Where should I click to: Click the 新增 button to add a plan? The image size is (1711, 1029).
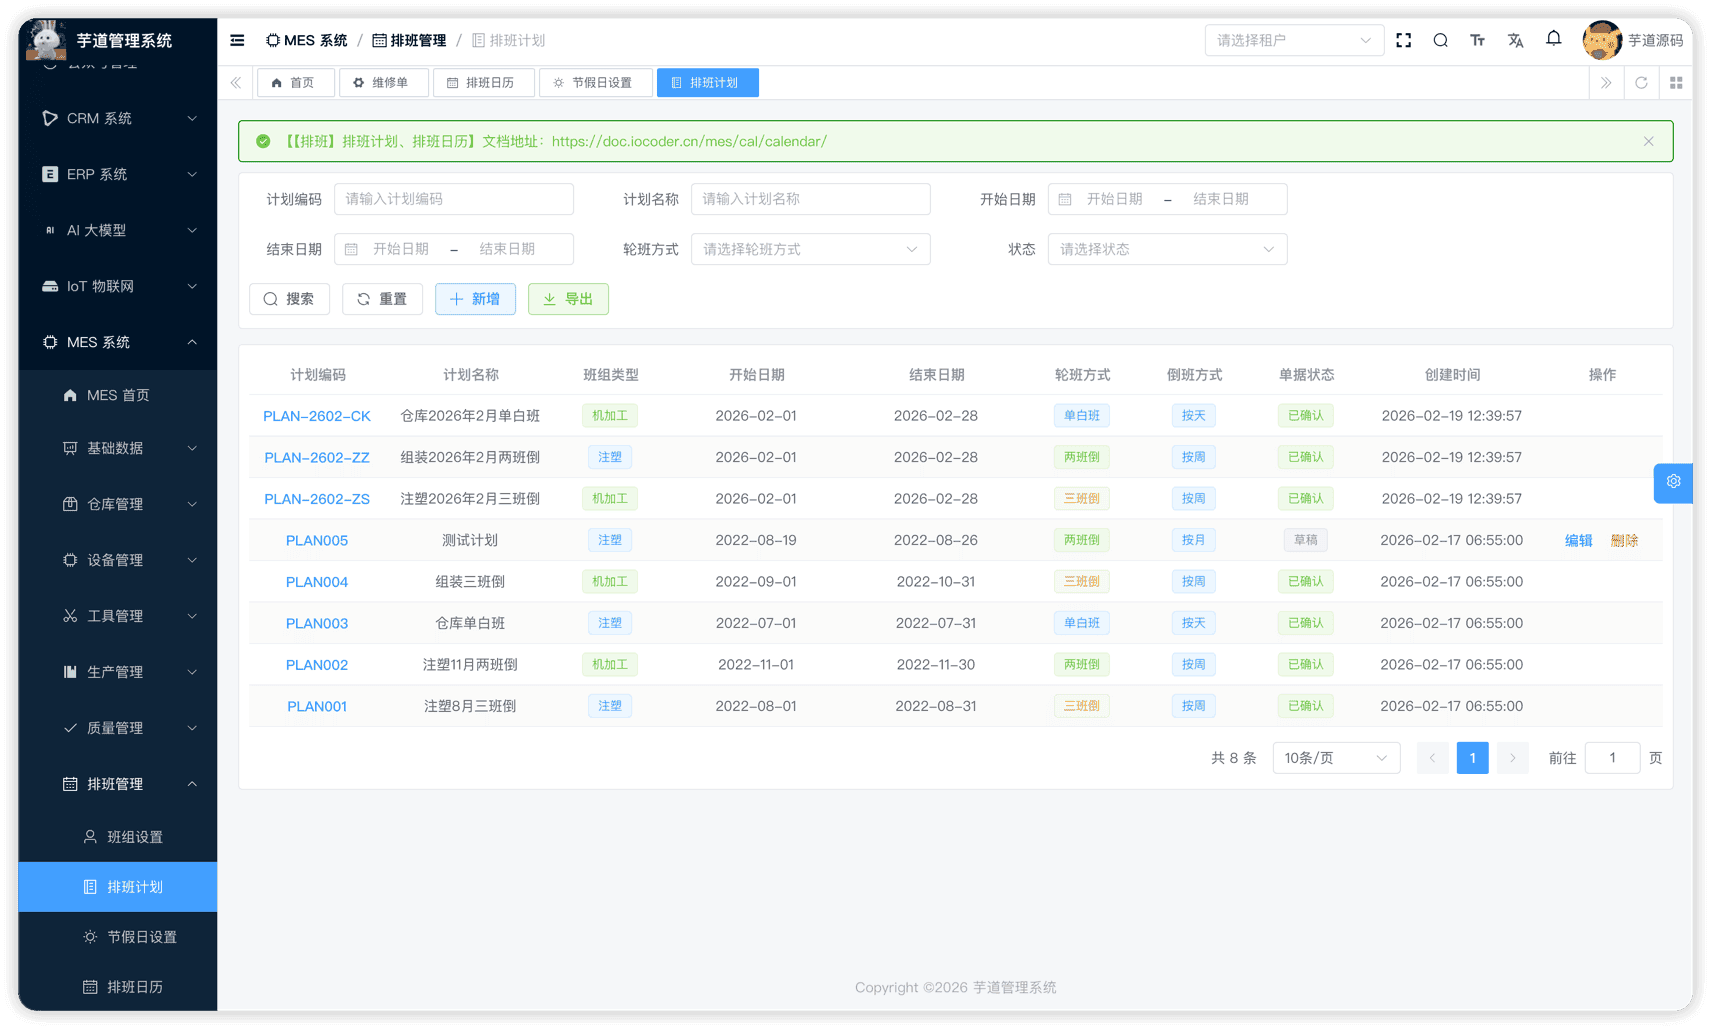pyautogui.click(x=475, y=298)
